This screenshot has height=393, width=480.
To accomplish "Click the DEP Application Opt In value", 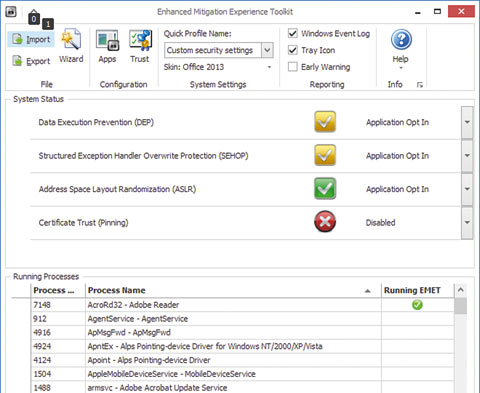I will pos(397,122).
